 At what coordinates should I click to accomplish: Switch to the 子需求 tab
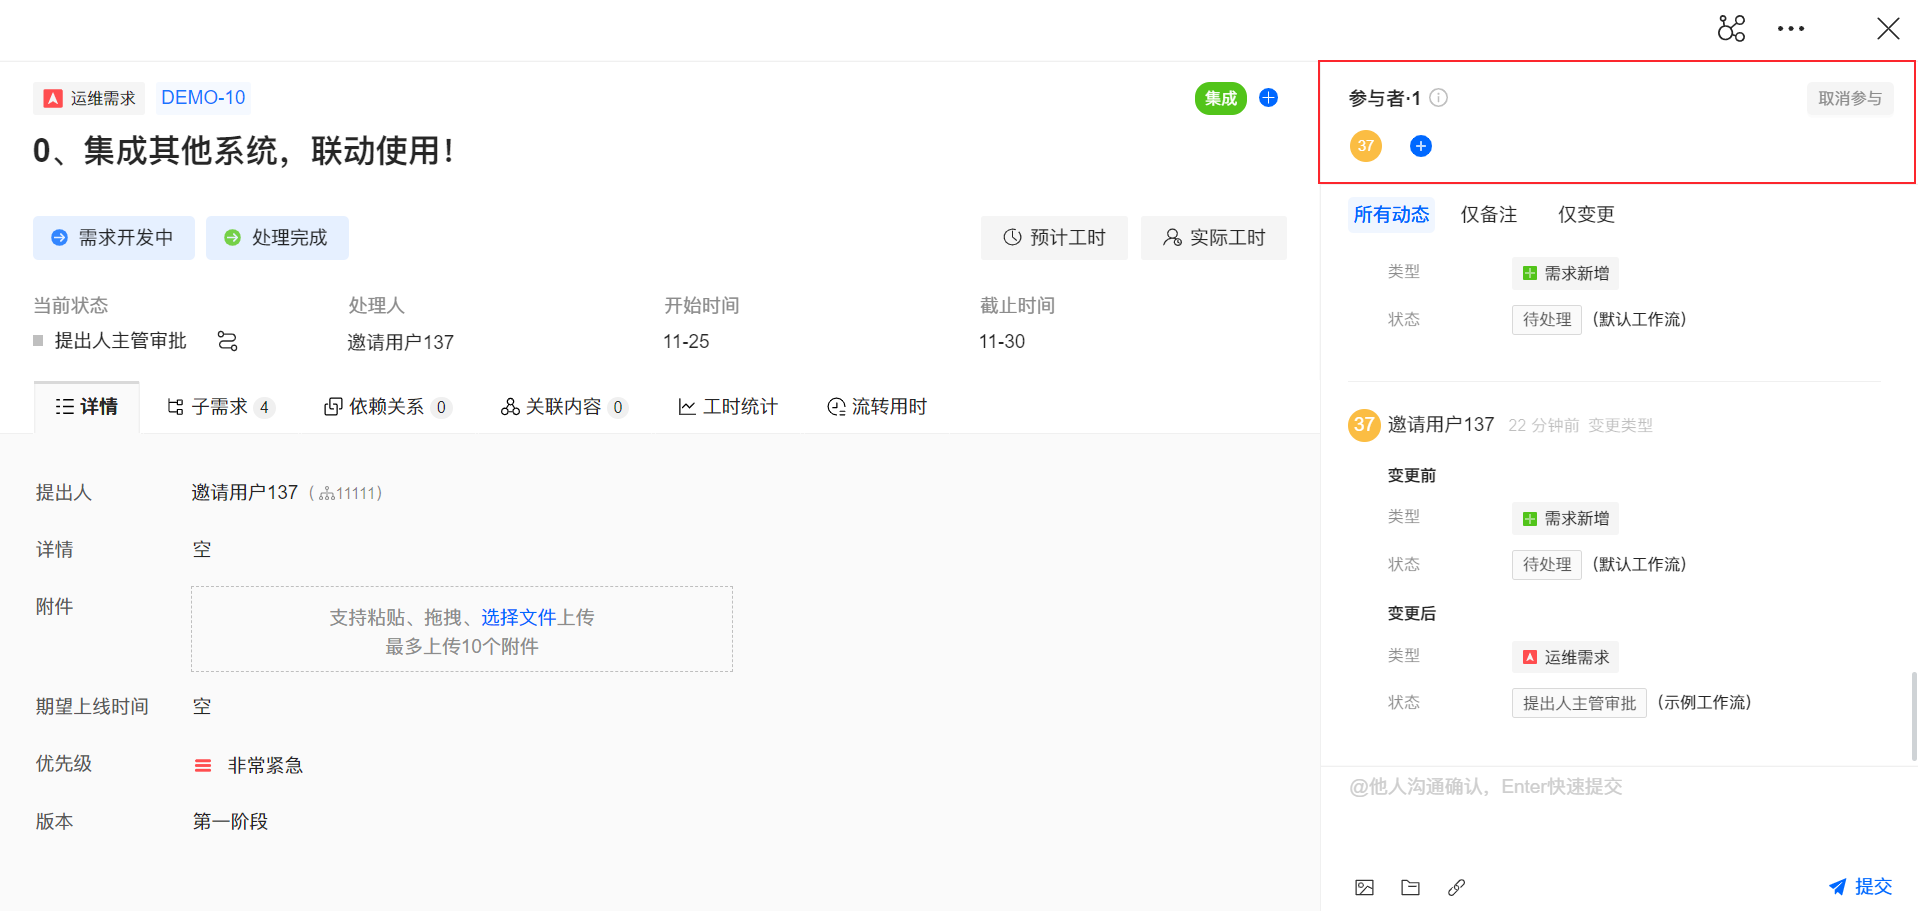click(219, 407)
